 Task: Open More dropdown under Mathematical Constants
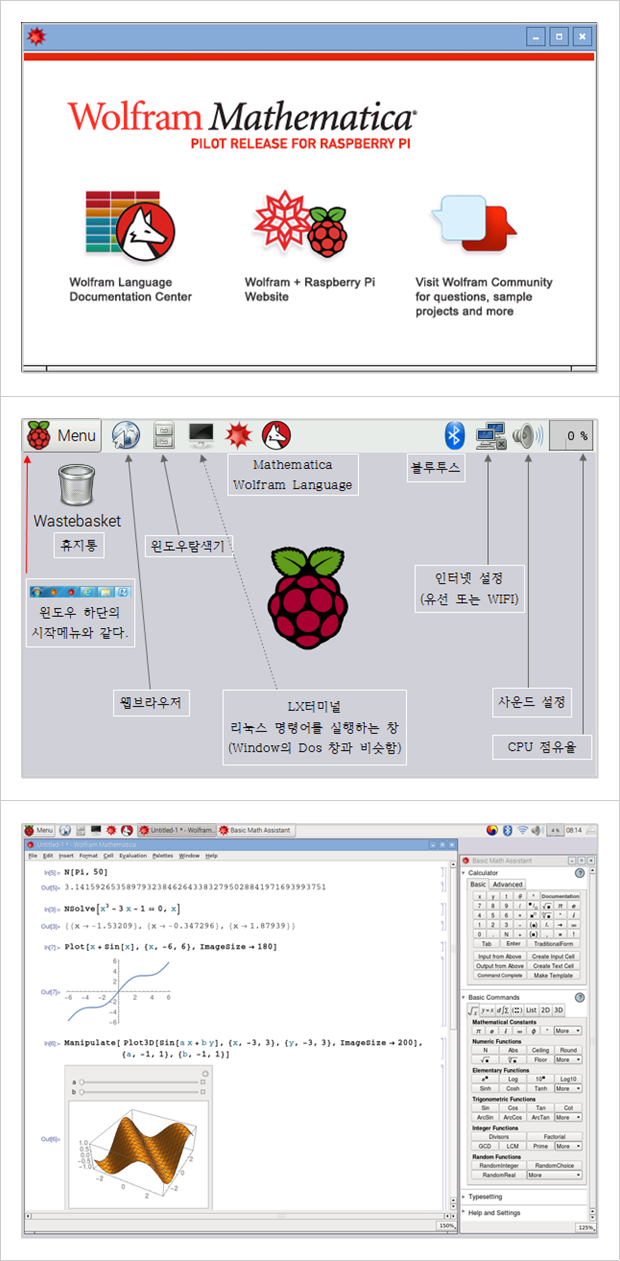(568, 1031)
